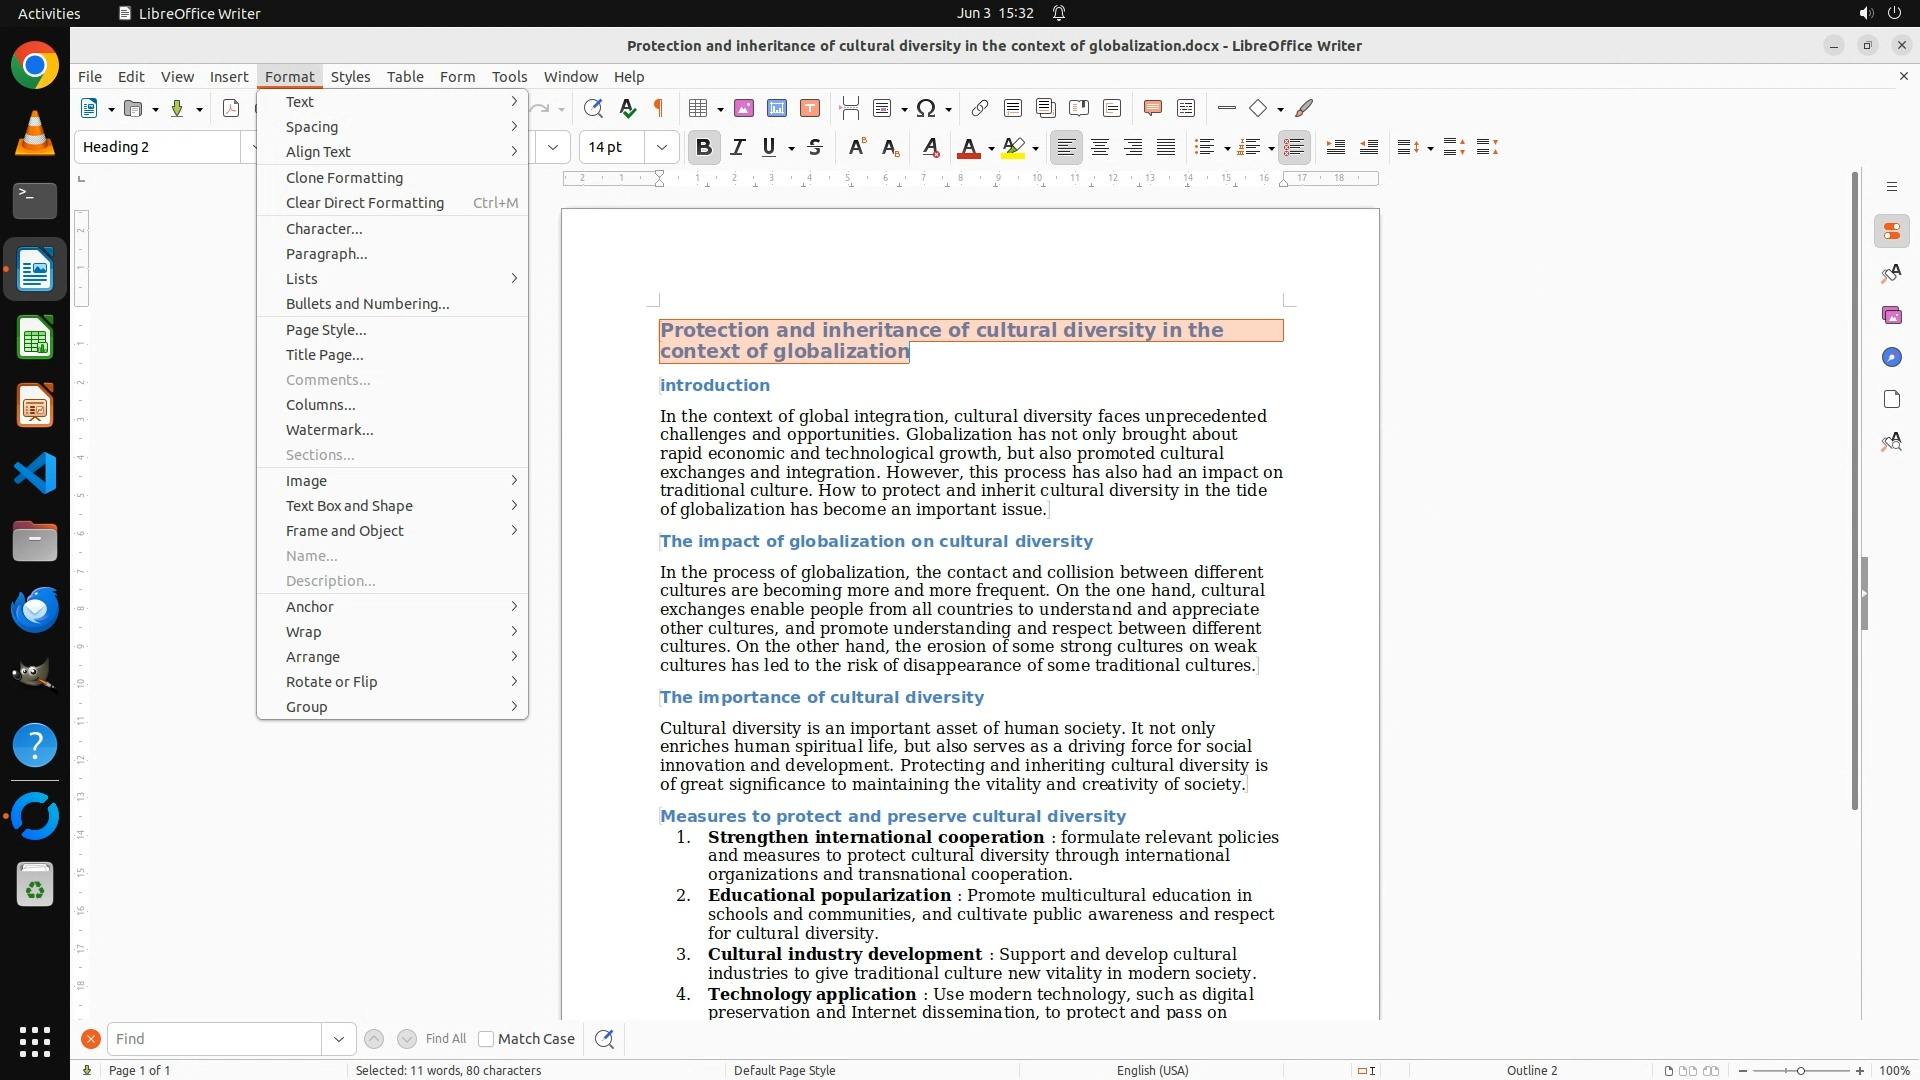The width and height of the screenshot is (1920, 1080).
Task: Select Paragraph... from Format menu
Action: [327, 254]
